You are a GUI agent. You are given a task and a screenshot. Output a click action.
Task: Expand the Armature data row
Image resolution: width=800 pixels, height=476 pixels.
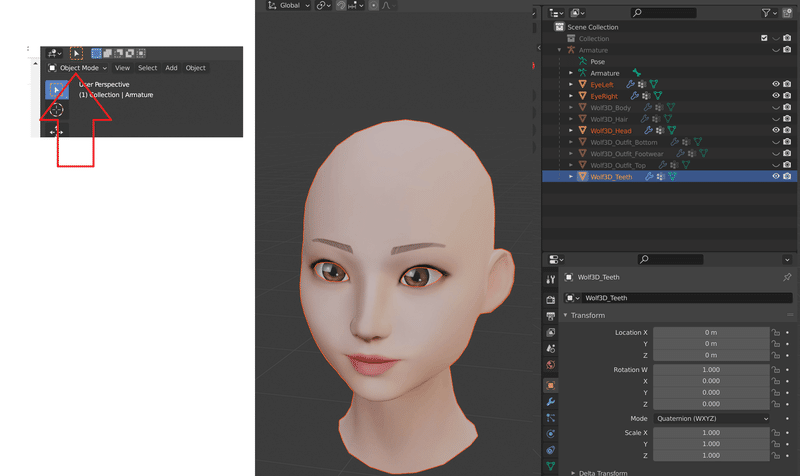click(571, 73)
